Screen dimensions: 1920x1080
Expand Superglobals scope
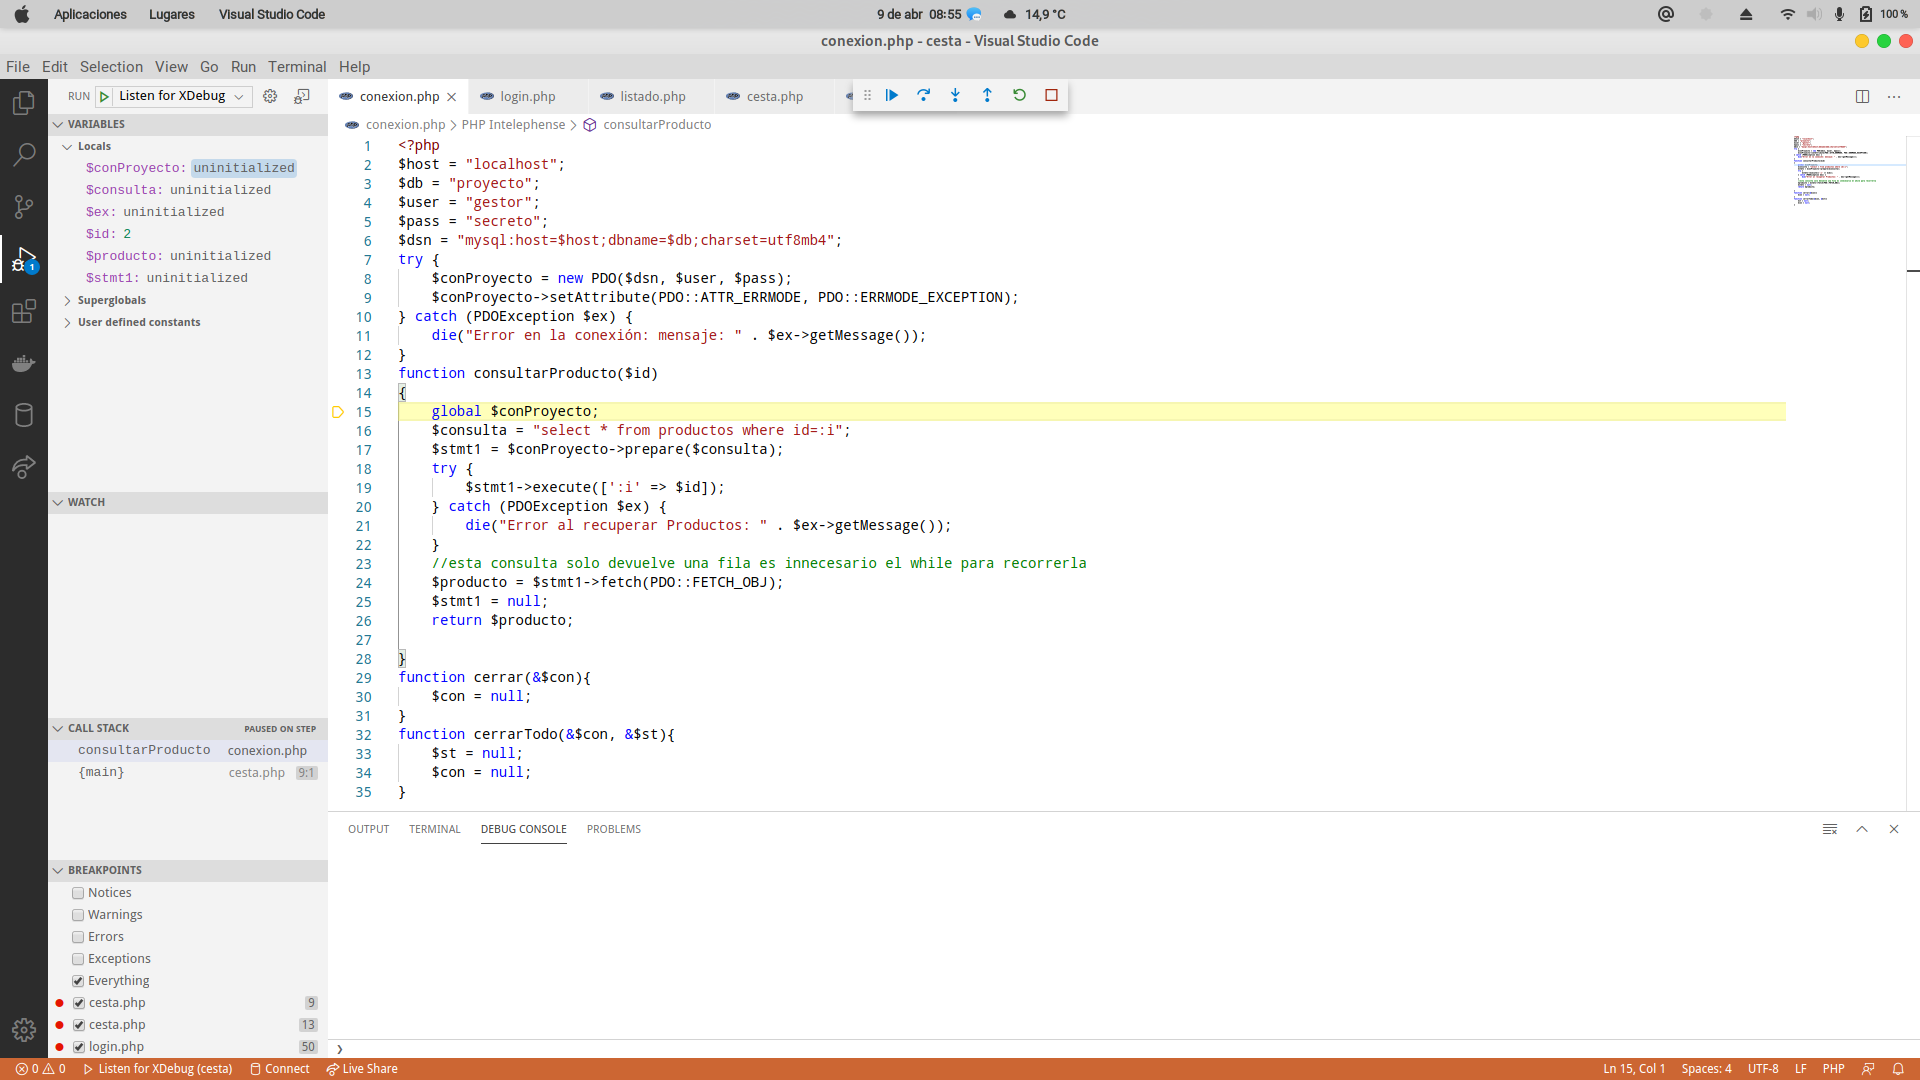tap(111, 300)
